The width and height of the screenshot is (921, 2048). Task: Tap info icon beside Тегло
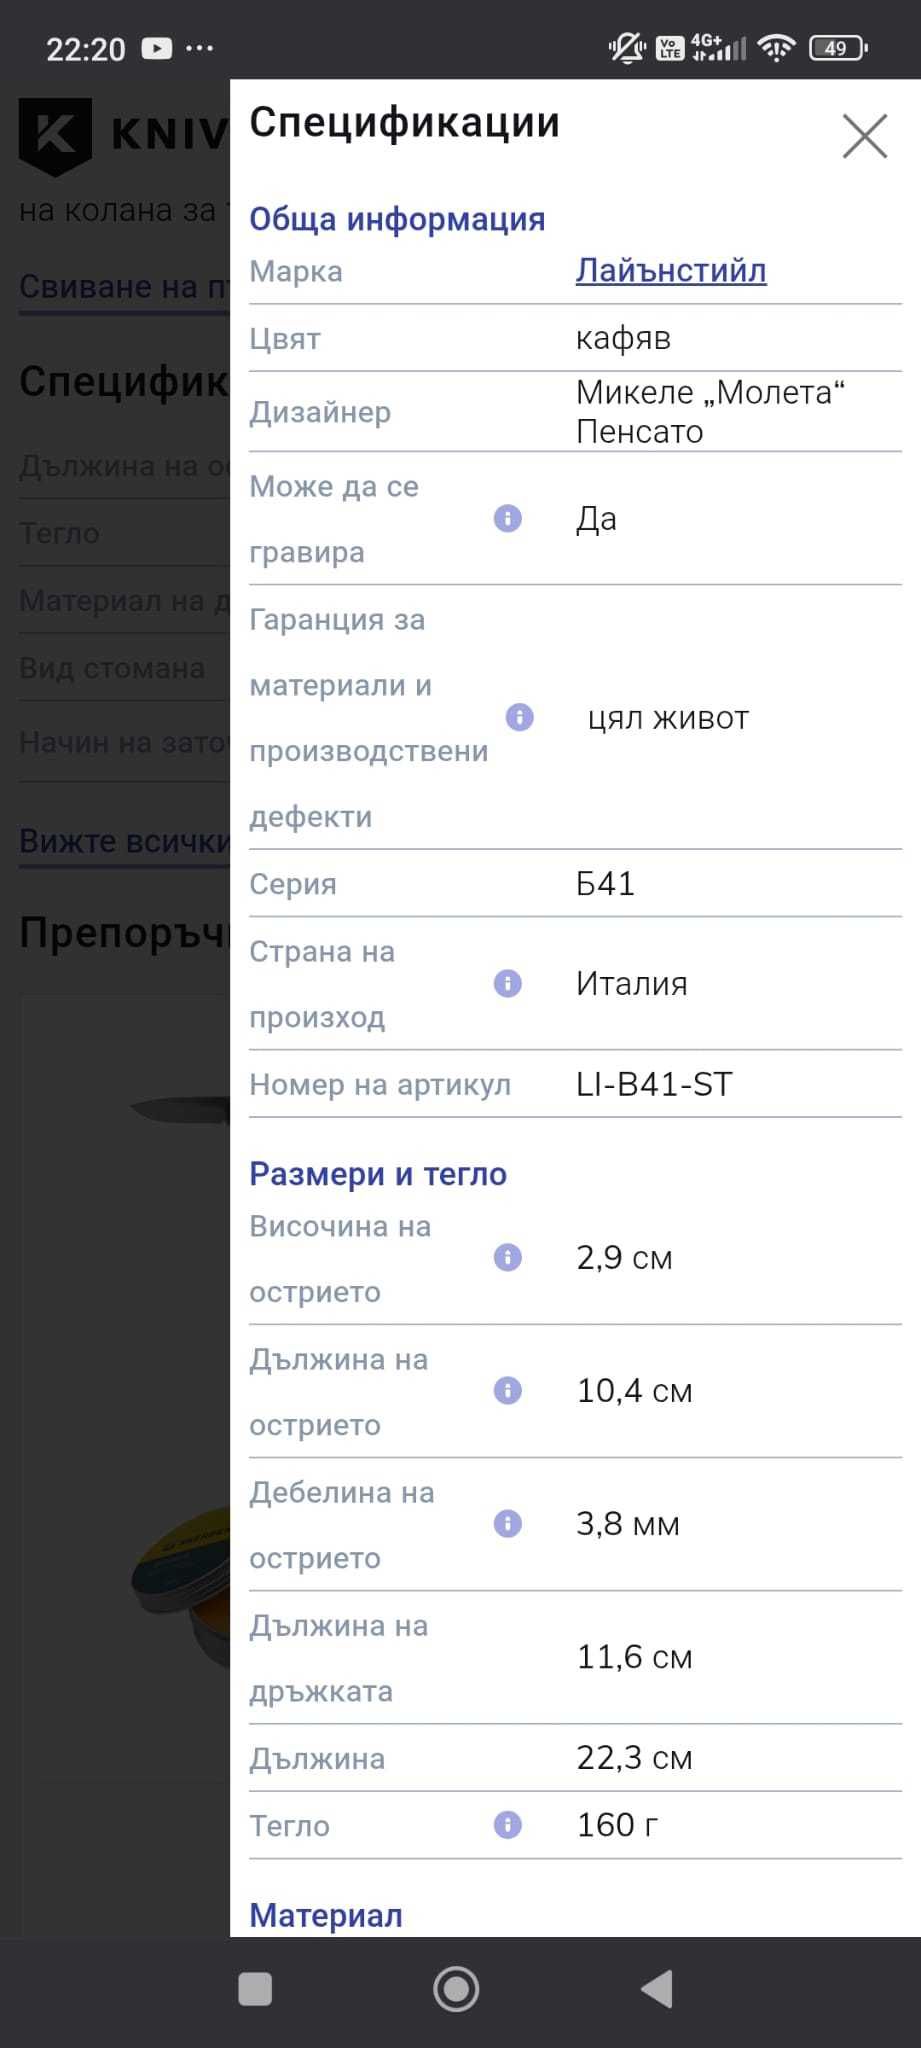(508, 1825)
